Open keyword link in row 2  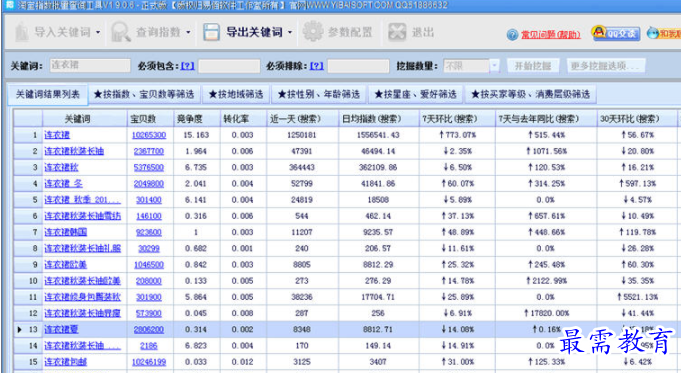point(74,151)
